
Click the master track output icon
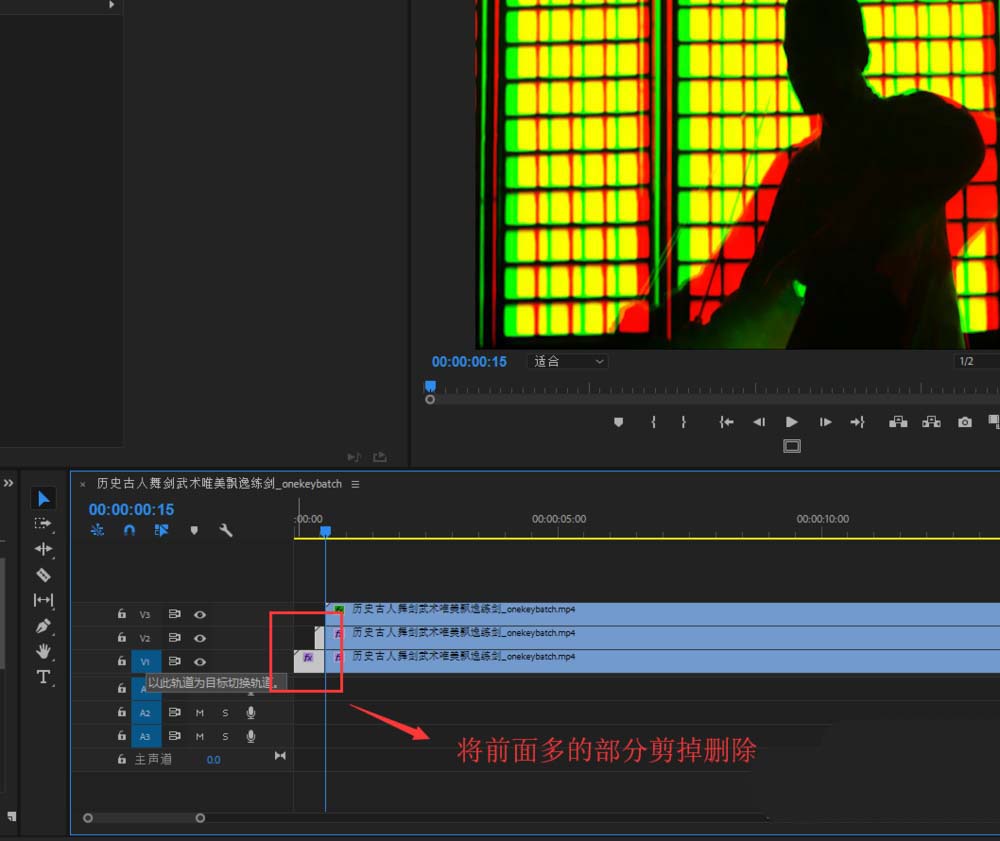(x=280, y=756)
